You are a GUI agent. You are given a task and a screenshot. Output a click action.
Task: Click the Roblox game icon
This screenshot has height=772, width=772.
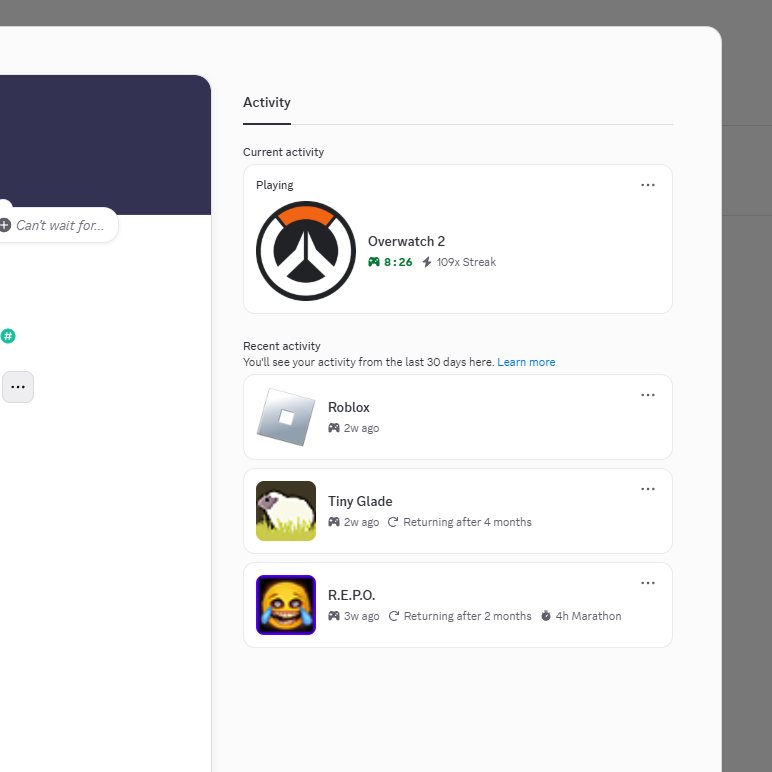click(x=286, y=417)
